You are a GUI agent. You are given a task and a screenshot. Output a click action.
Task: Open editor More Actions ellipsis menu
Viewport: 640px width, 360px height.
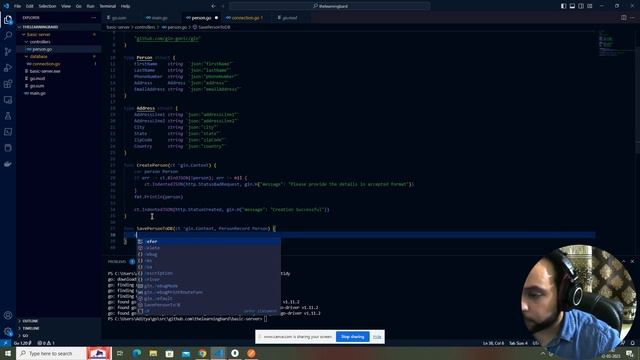pos(632,18)
